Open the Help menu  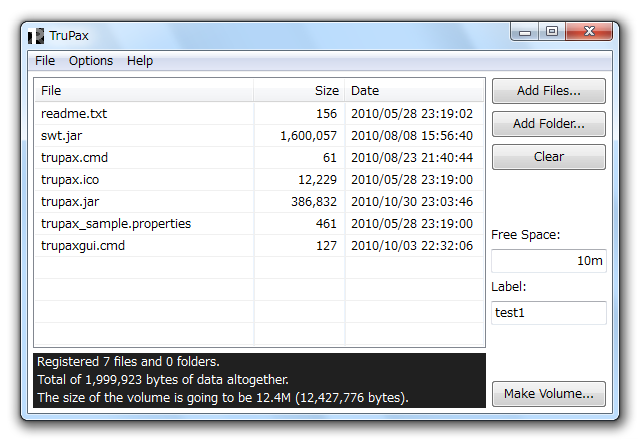pyautogui.click(x=140, y=60)
